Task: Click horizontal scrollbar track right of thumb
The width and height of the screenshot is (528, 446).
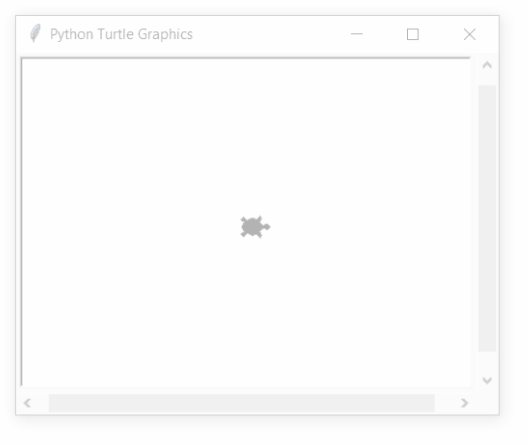Action: [x=446, y=403]
